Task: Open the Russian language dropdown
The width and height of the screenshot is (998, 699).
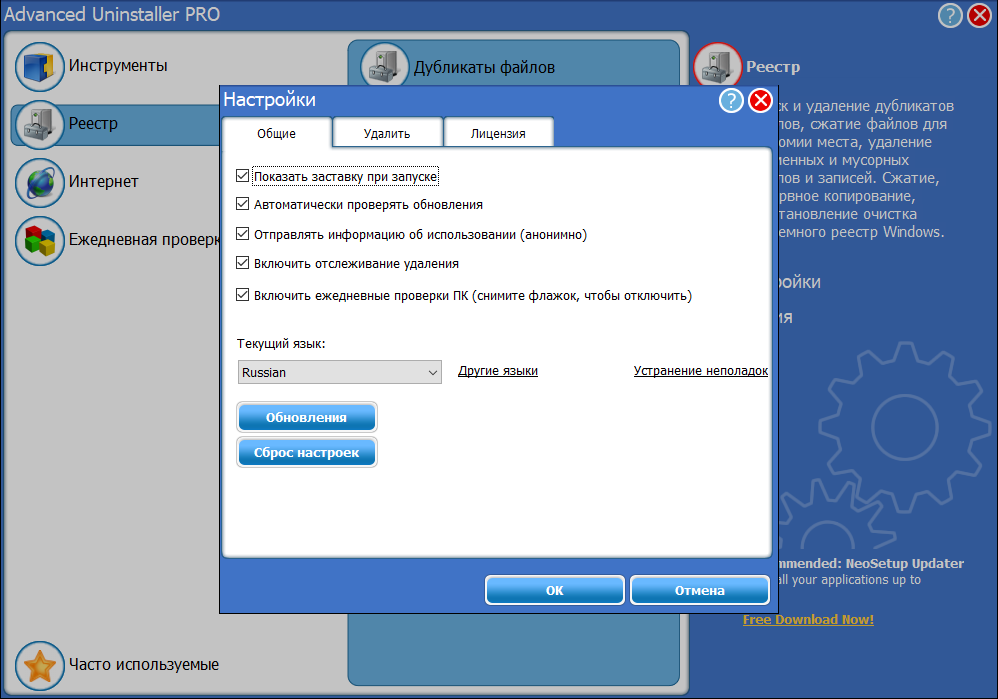Action: tap(339, 372)
